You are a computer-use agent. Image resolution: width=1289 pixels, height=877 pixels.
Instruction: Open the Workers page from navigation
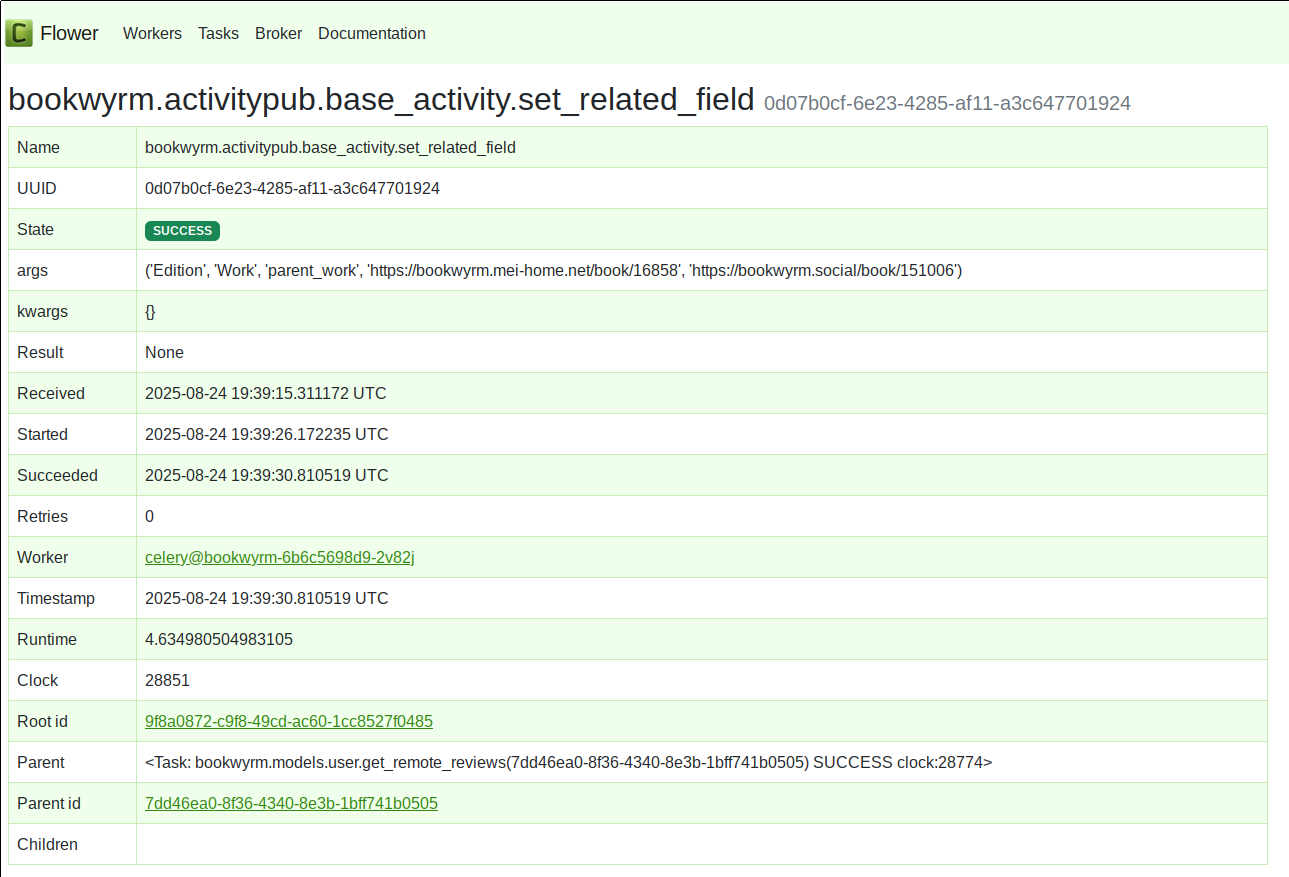pos(152,33)
